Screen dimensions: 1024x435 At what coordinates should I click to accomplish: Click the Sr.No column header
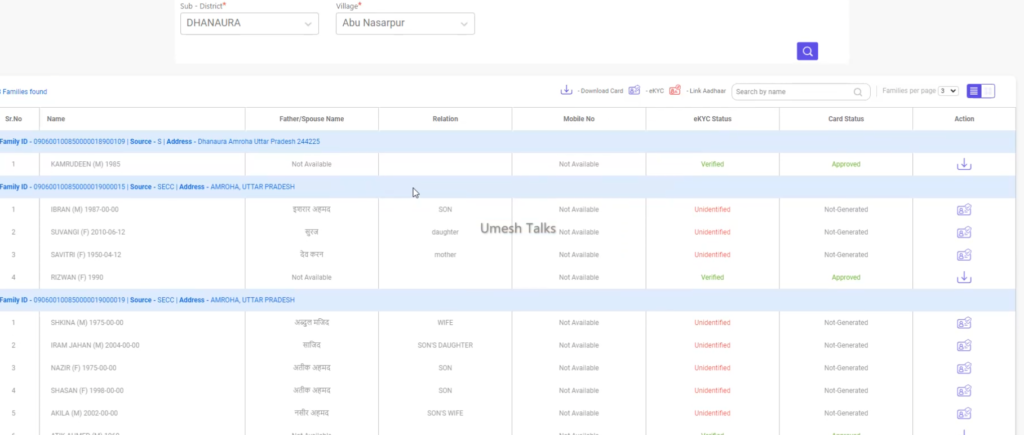point(14,119)
